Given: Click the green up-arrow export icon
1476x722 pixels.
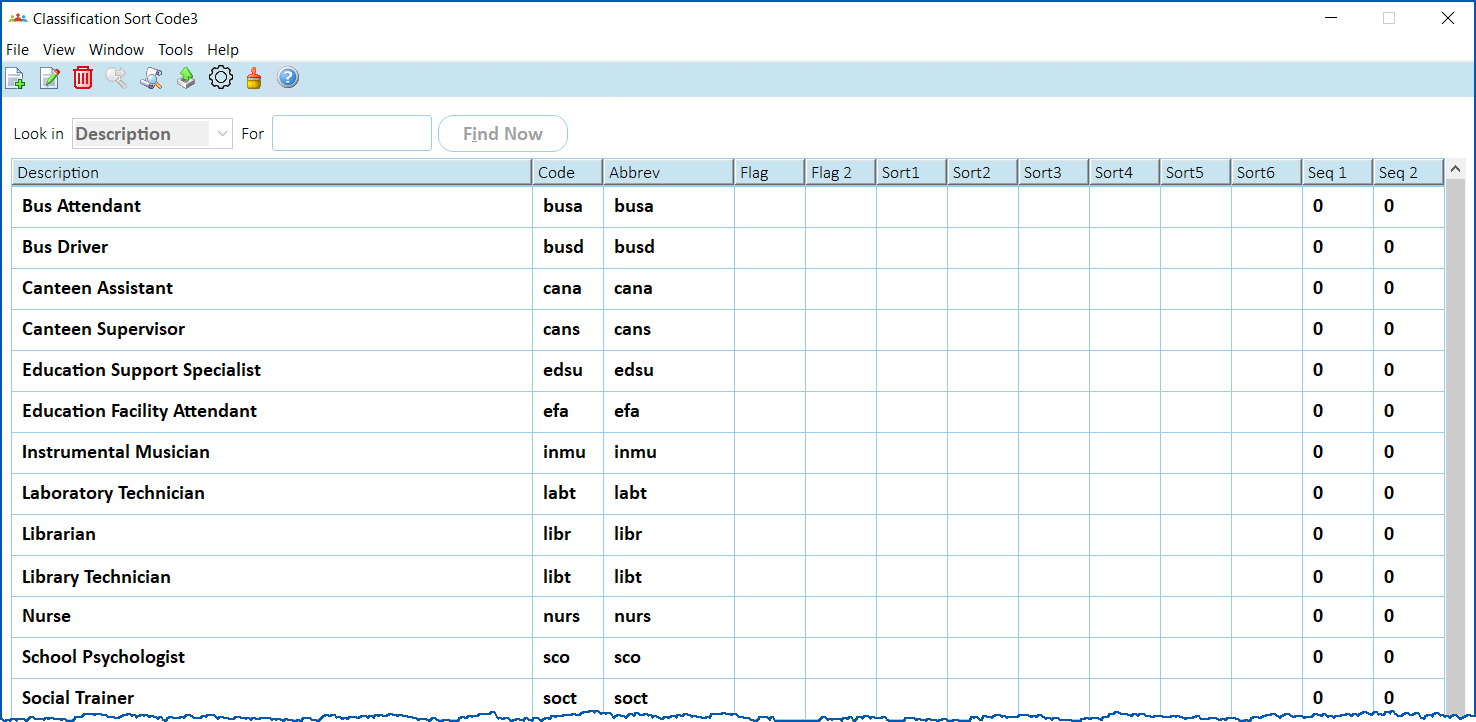Looking at the screenshot, I should [186, 78].
